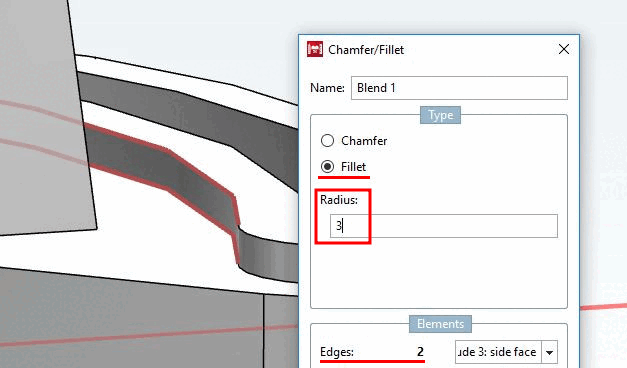Click the Edges count value 2
This screenshot has width=627, height=368.
point(420,352)
